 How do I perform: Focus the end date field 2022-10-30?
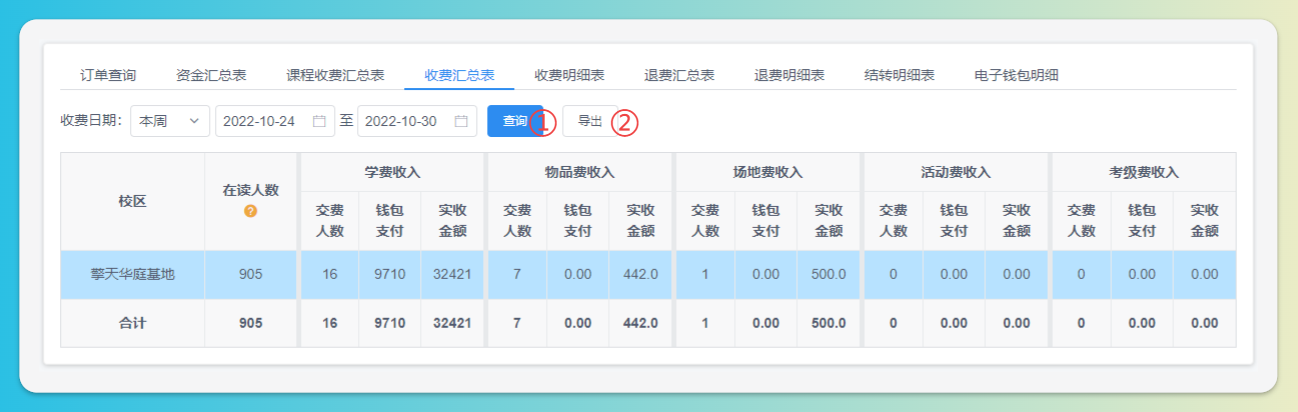coord(417,121)
